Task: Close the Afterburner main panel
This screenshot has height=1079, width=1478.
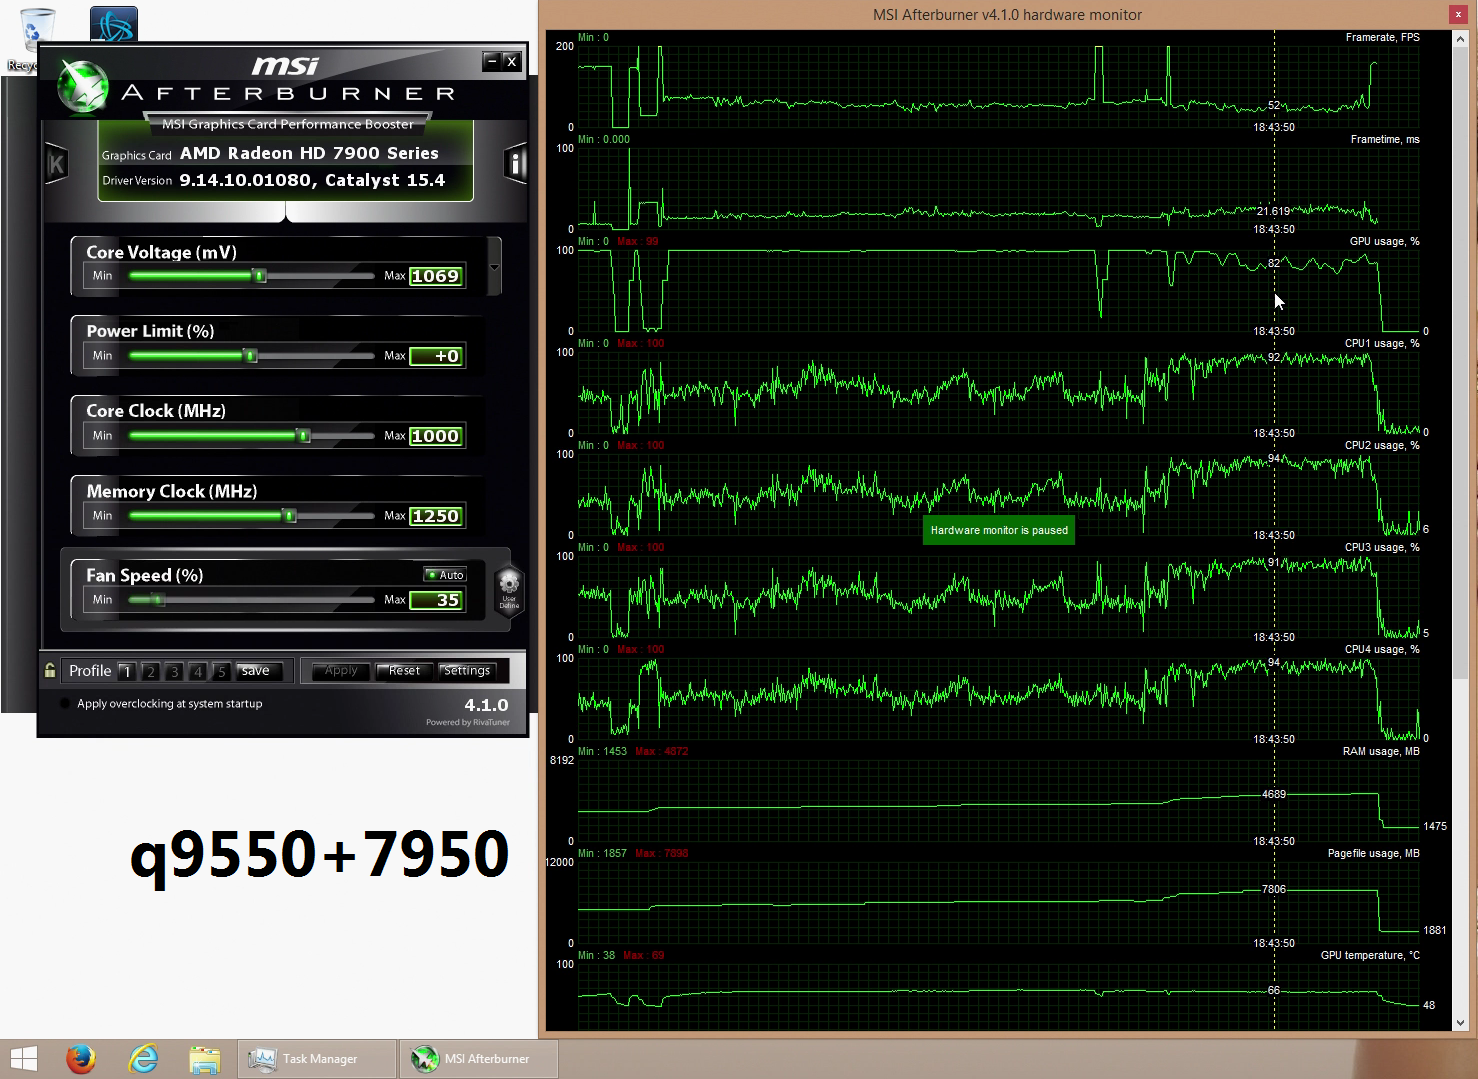Action: 512,61
